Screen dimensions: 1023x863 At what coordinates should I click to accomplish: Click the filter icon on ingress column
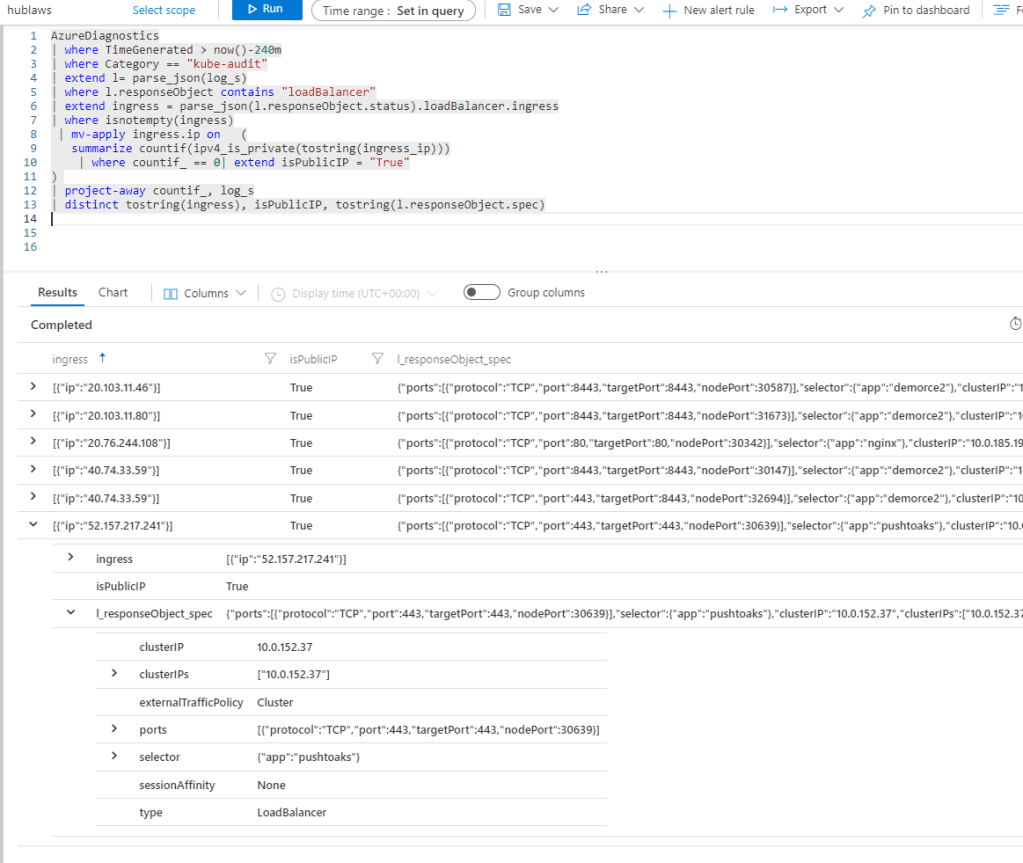(x=269, y=359)
